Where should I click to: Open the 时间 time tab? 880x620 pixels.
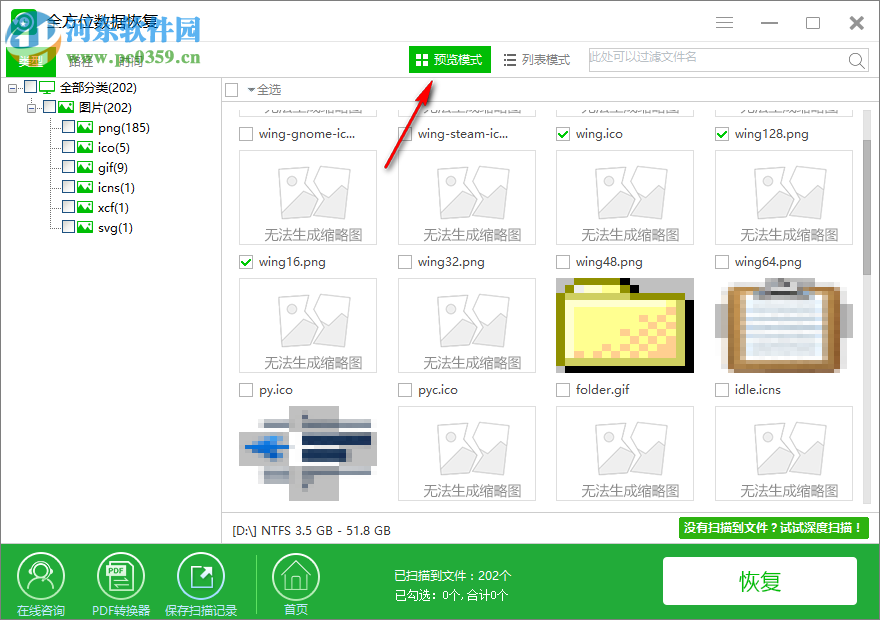click(130, 61)
